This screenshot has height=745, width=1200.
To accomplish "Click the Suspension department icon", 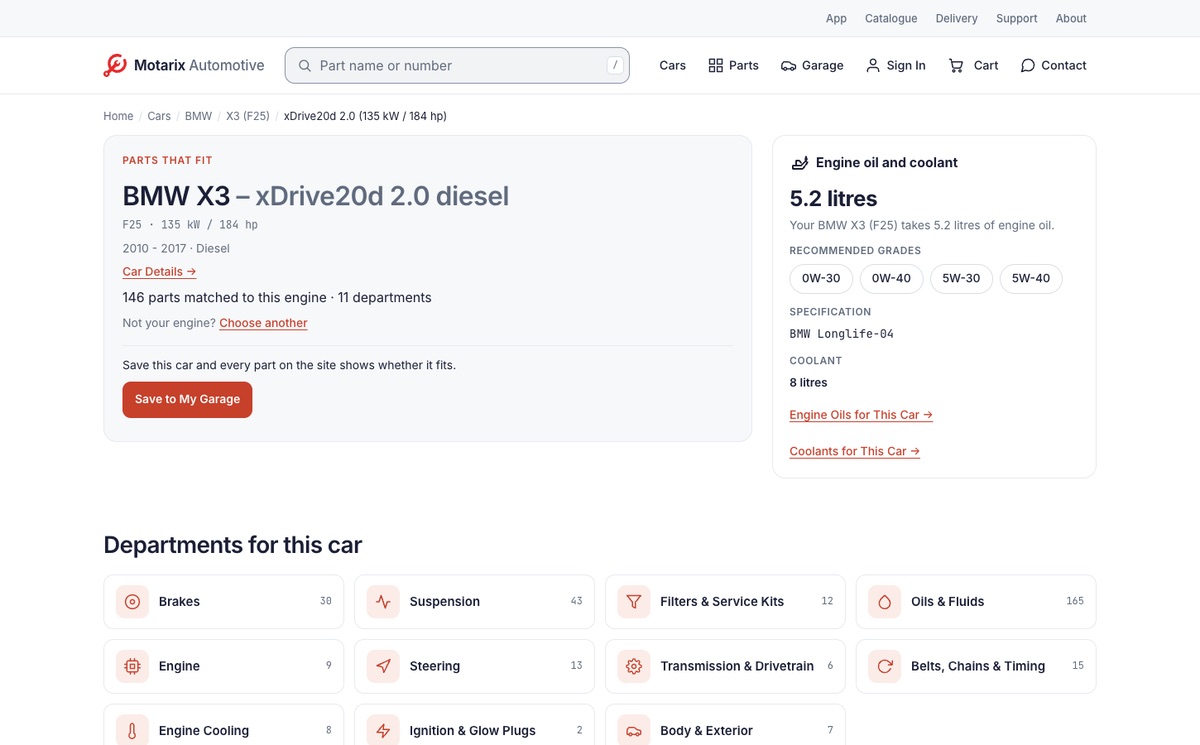I will (x=383, y=602).
